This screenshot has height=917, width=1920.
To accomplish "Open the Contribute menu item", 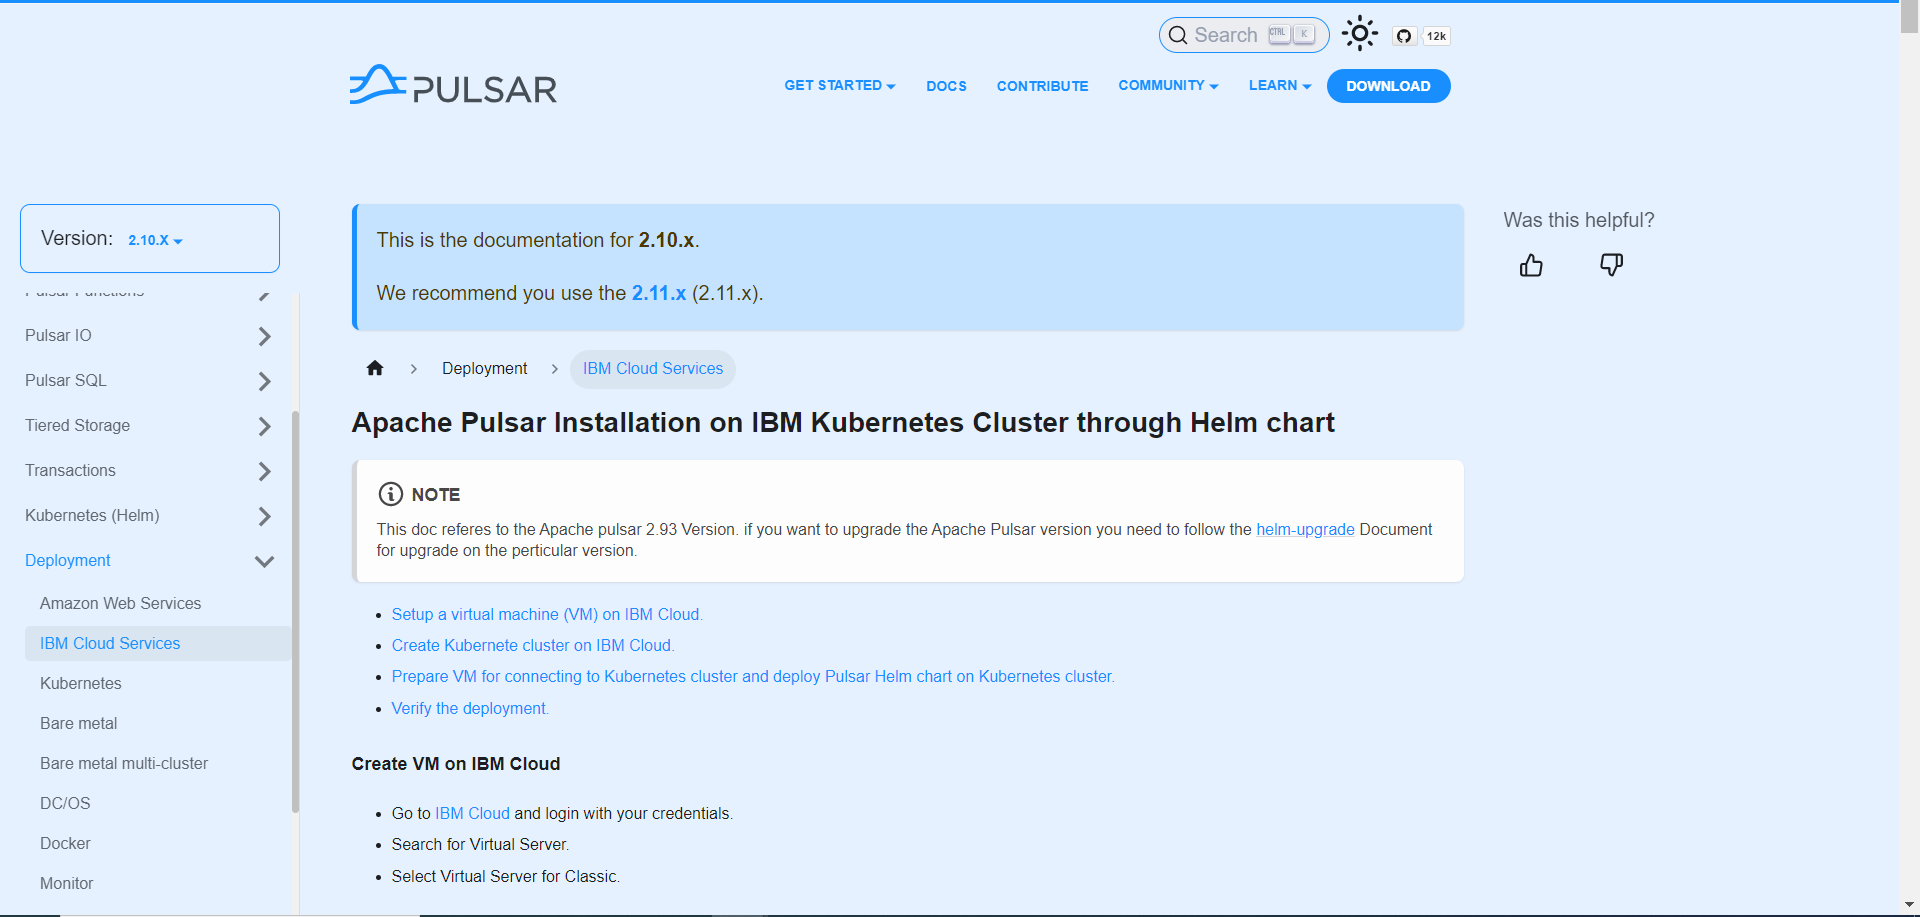I will [x=1042, y=86].
